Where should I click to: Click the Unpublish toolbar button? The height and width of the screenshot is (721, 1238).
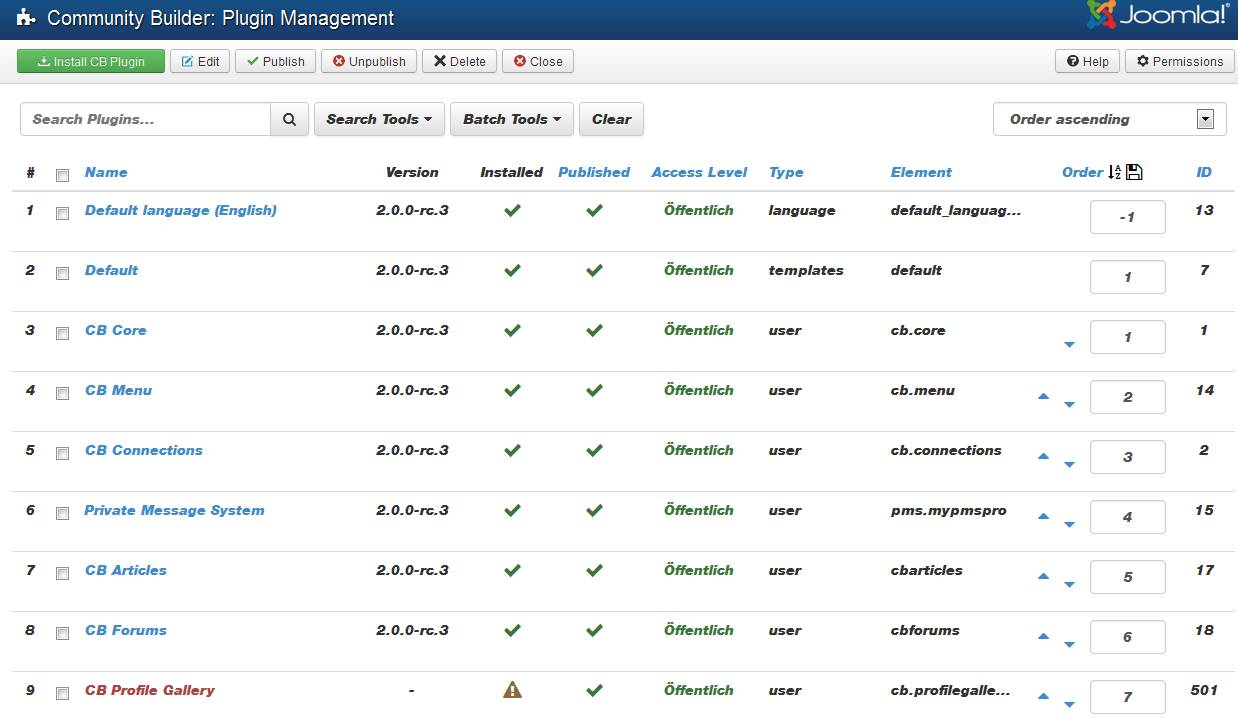(x=369, y=61)
